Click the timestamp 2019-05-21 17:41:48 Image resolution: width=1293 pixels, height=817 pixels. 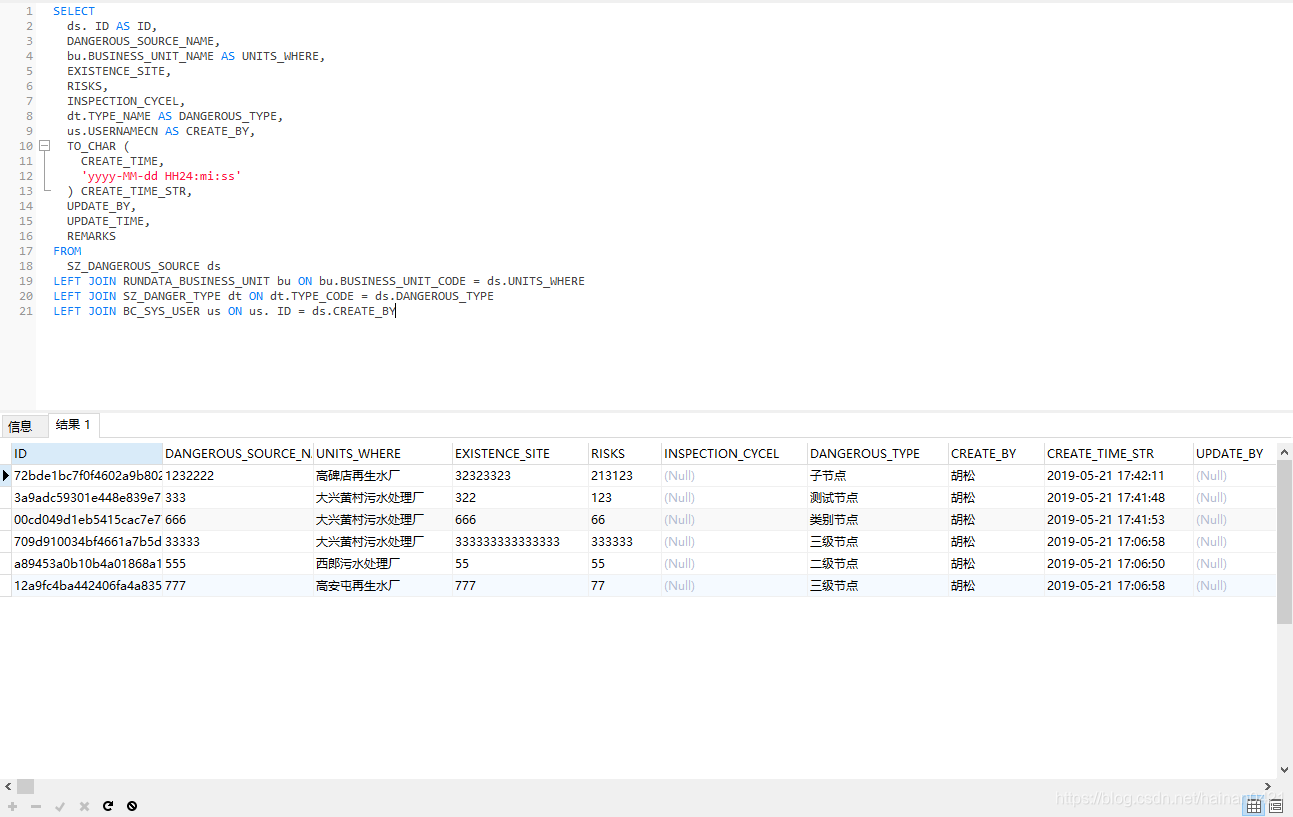coord(1119,497)
